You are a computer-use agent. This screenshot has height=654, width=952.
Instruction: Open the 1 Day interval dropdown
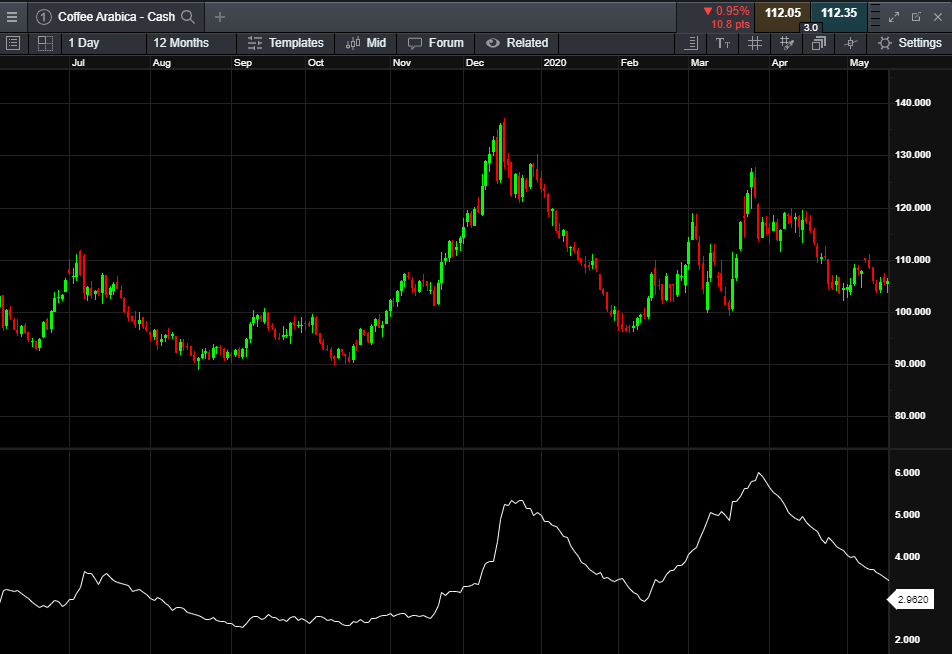pyautogui.click(x=103, y=43)
